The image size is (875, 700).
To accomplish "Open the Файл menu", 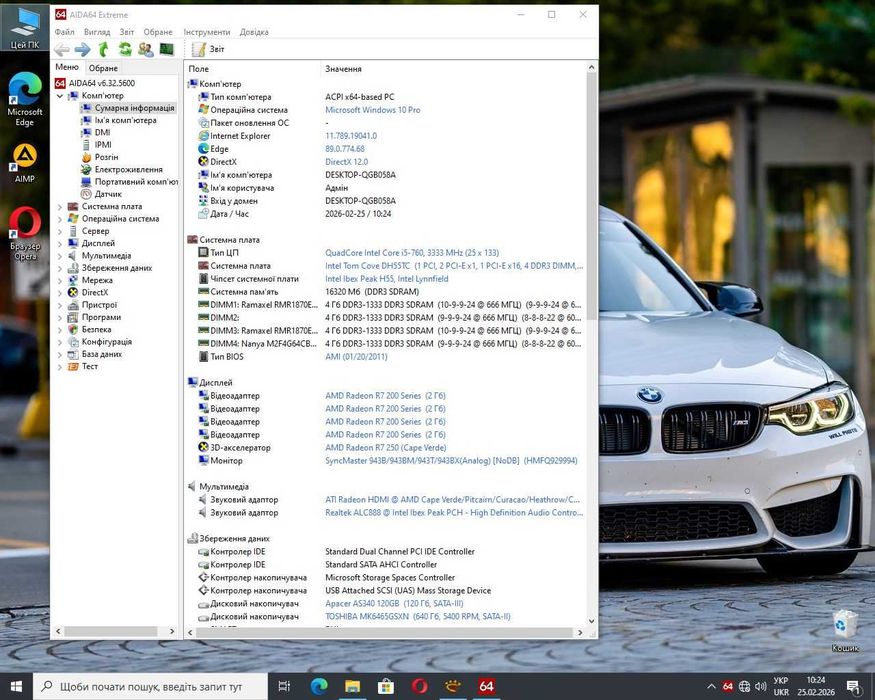I will [x=64, y=32].
